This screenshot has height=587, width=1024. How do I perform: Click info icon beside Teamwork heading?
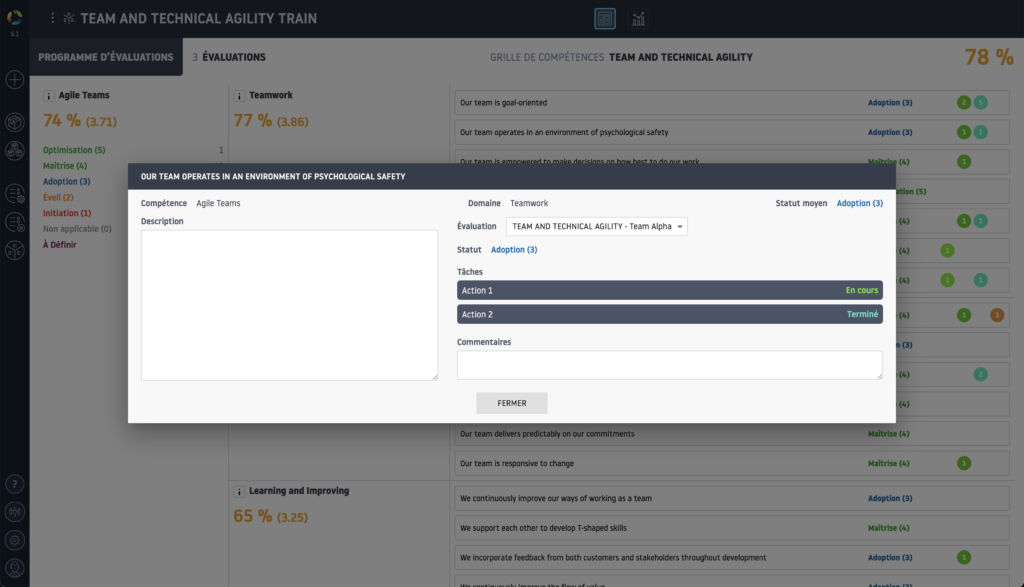coord(240,96)
